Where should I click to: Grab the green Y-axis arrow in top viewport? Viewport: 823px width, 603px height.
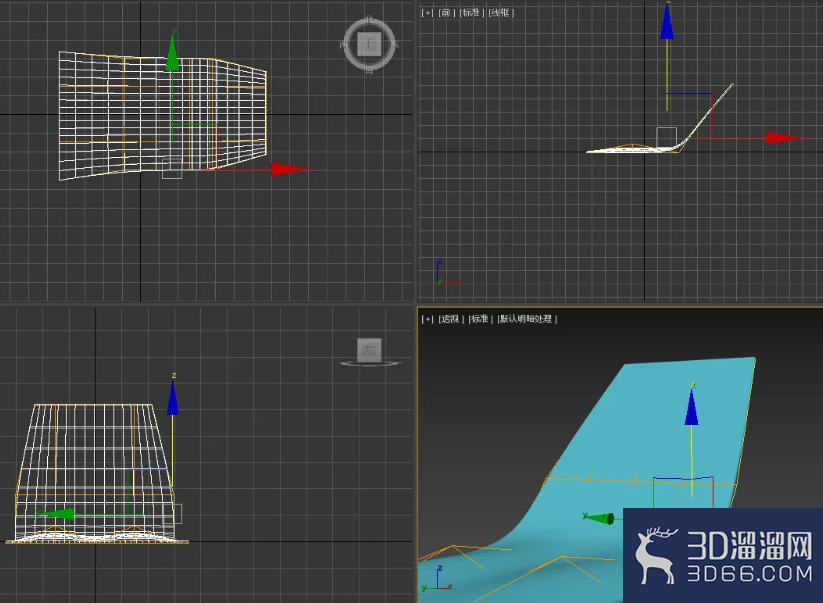tap(172, 52)
